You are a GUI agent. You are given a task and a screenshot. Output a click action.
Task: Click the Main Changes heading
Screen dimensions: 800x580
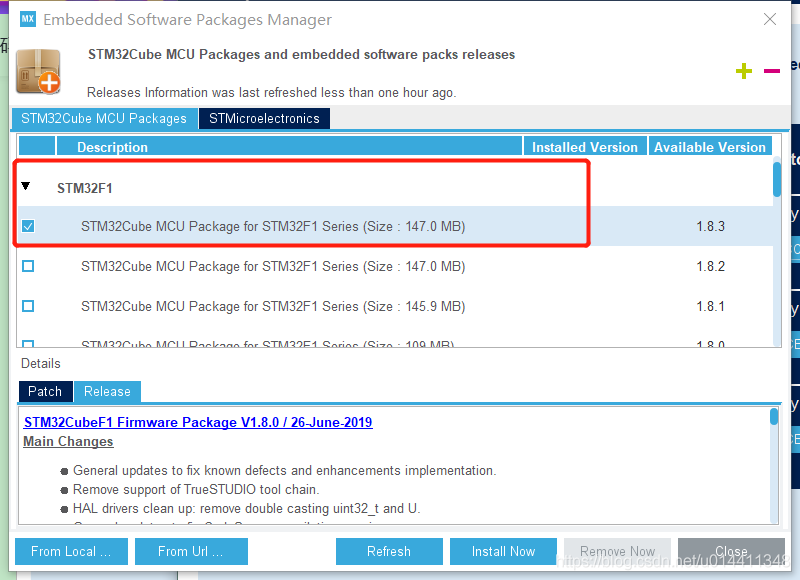(68, 441)
